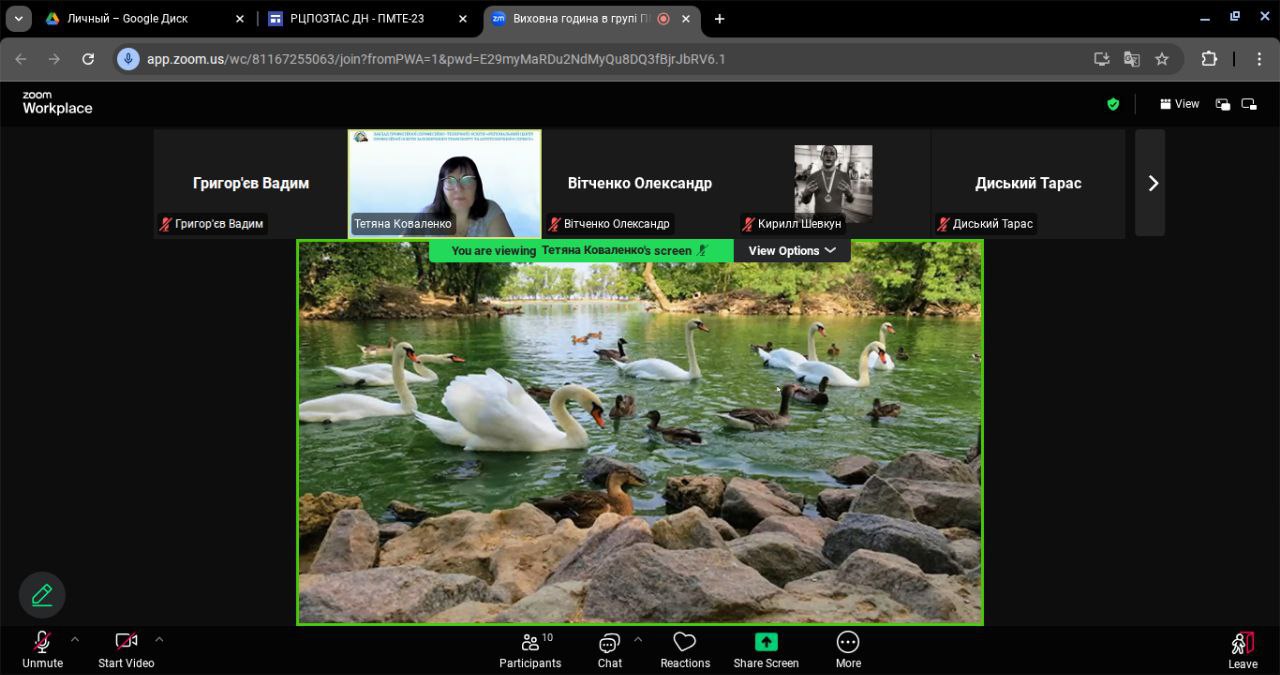Unmute the microphone
The width and height of the screenshot is (1280, 675).
[x=42, y=650]
